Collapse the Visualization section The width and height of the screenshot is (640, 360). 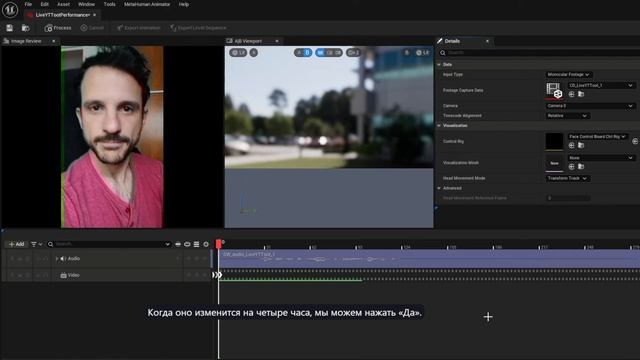(439, 125)
